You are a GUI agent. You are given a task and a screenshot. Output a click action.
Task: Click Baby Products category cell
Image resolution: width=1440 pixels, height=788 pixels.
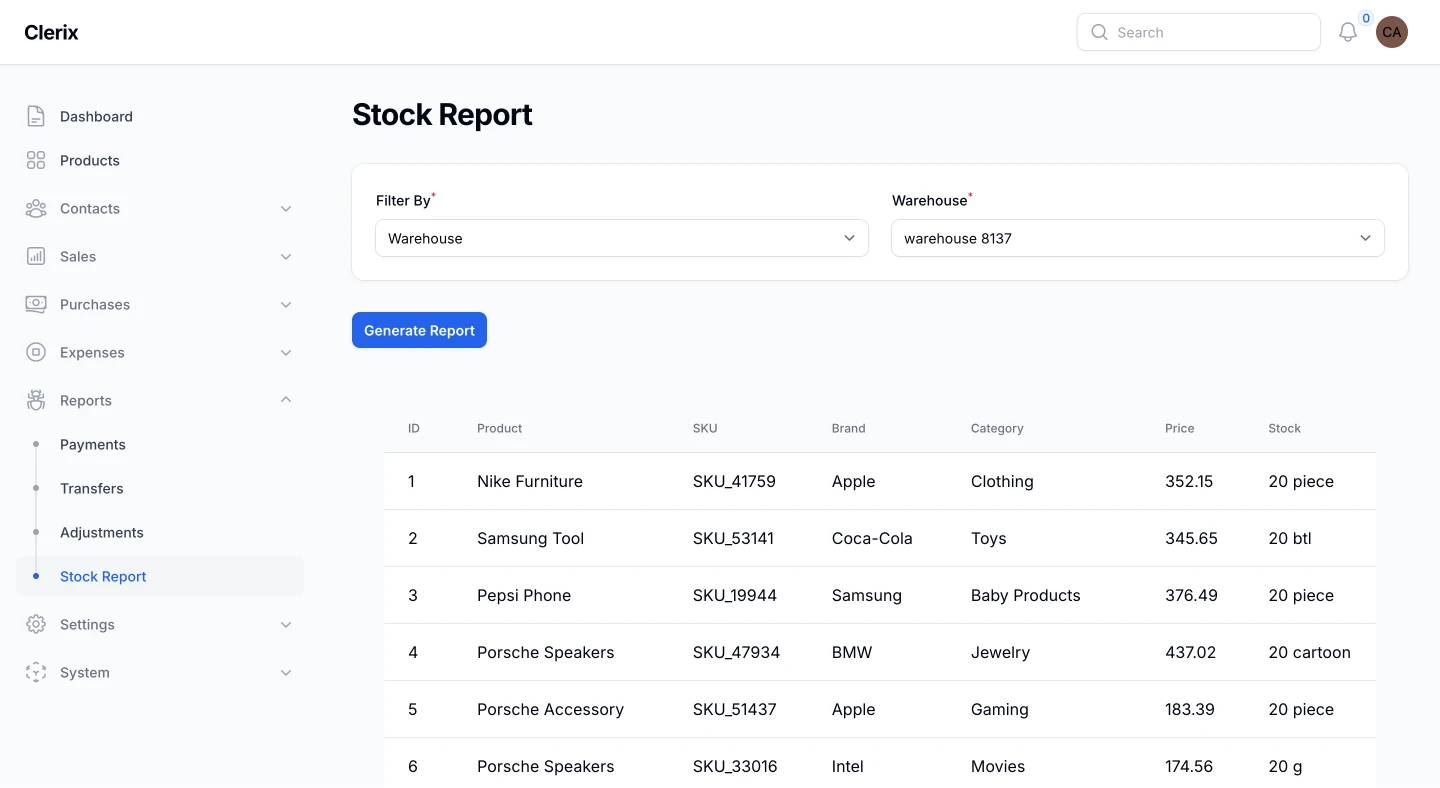pyautogui.click(x=1026, y=595)
